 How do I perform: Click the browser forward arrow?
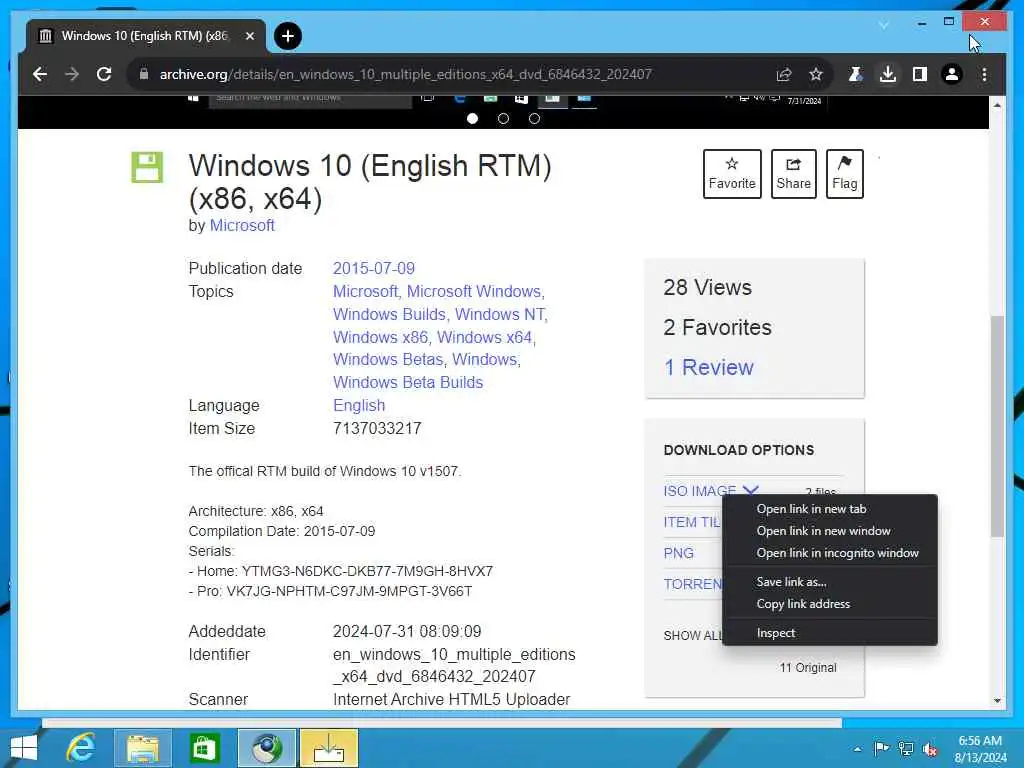pos(72,74)
